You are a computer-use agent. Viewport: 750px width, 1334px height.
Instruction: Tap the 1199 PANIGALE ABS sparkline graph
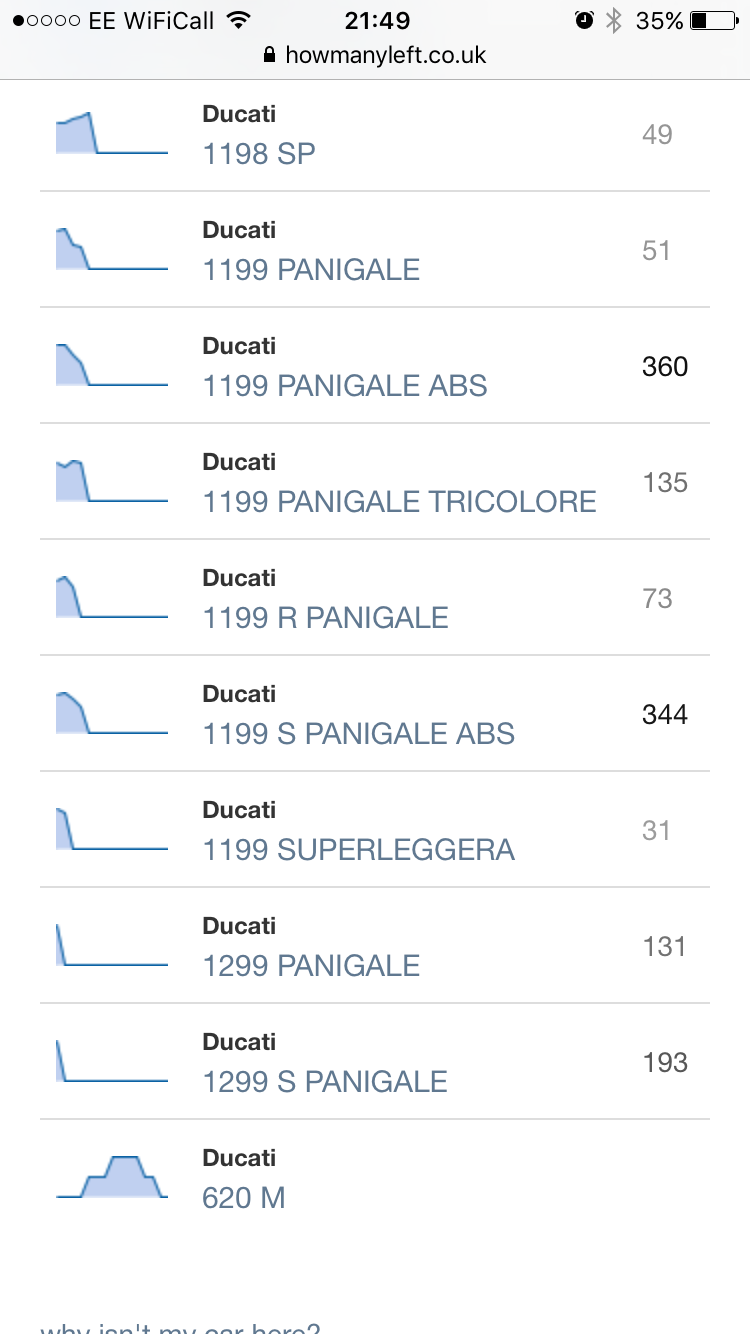coord(112,365)
